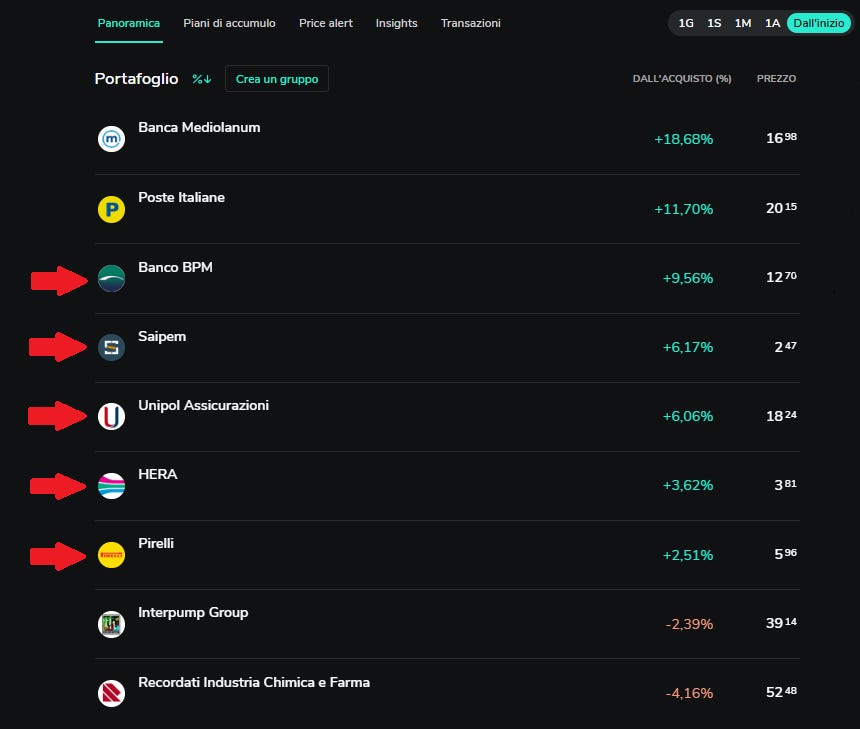This screenshot has width=860, height=729.
Task: Select the 1G time range
Action: pos(686,23)
